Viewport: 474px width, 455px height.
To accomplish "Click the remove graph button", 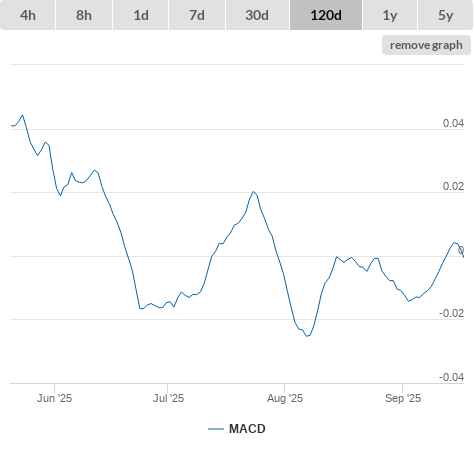I will click(426, 45).
